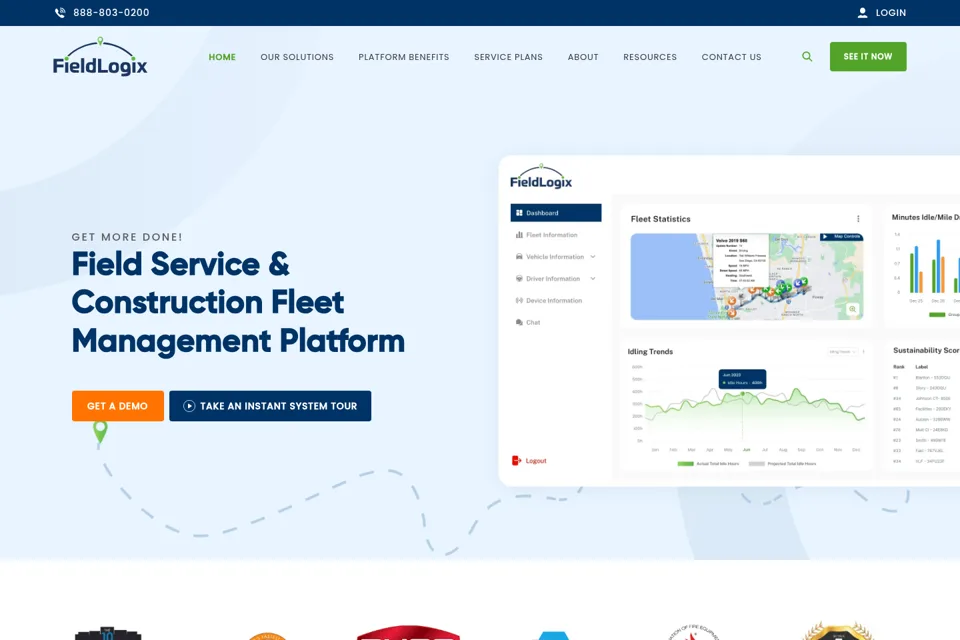Screen dimensions: 960x640
Task: Open Fleet Statistics three-dot menu
Action: [x=858, y=219]
